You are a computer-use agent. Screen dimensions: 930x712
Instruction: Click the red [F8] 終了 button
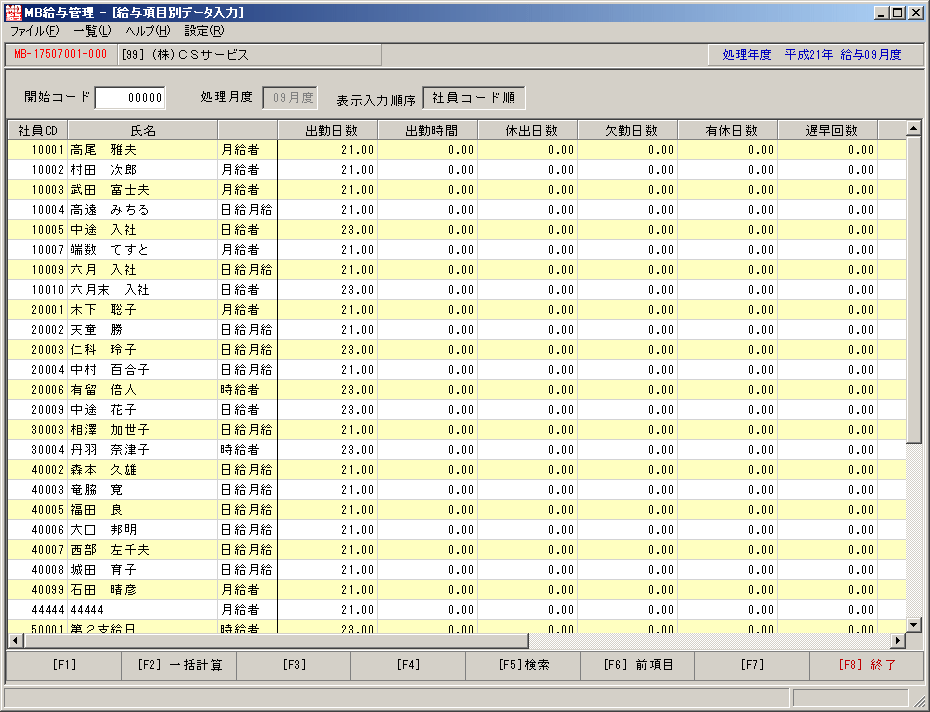point(867,665)
